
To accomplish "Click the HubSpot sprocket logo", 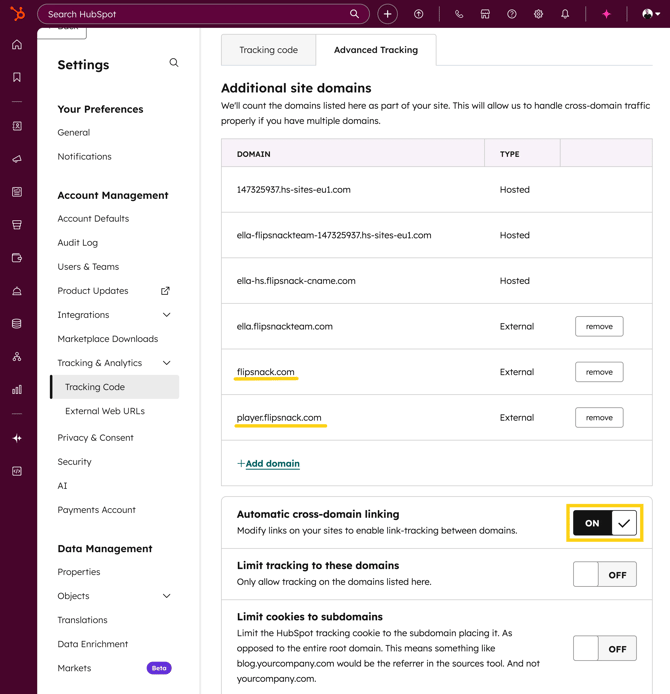I will click(x=18, y=14).
